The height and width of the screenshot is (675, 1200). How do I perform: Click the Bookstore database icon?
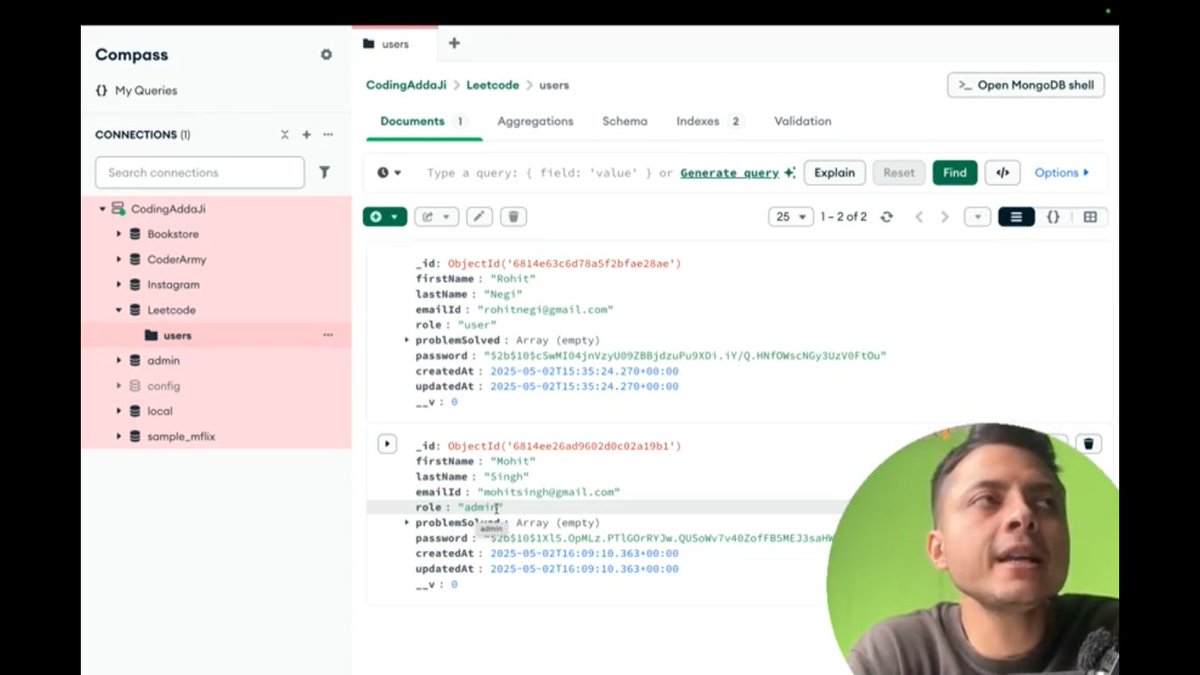(135, 234)
